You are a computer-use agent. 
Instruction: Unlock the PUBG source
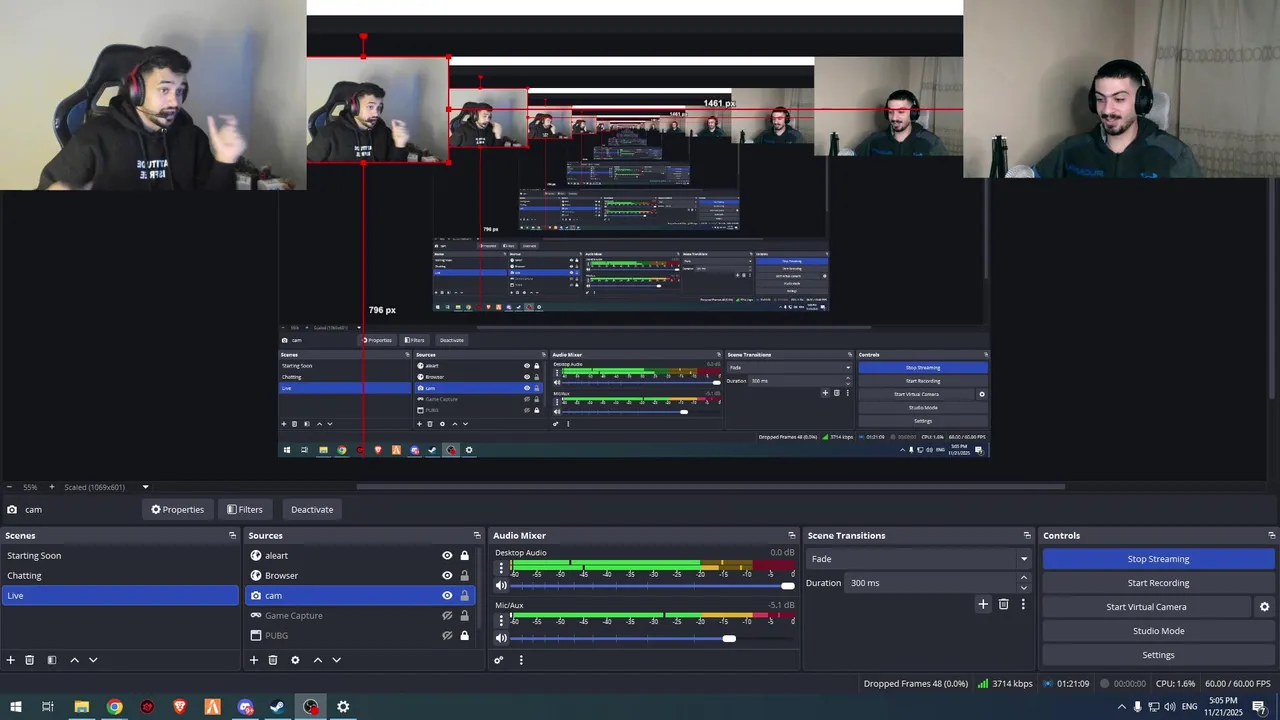pos(464,636)
